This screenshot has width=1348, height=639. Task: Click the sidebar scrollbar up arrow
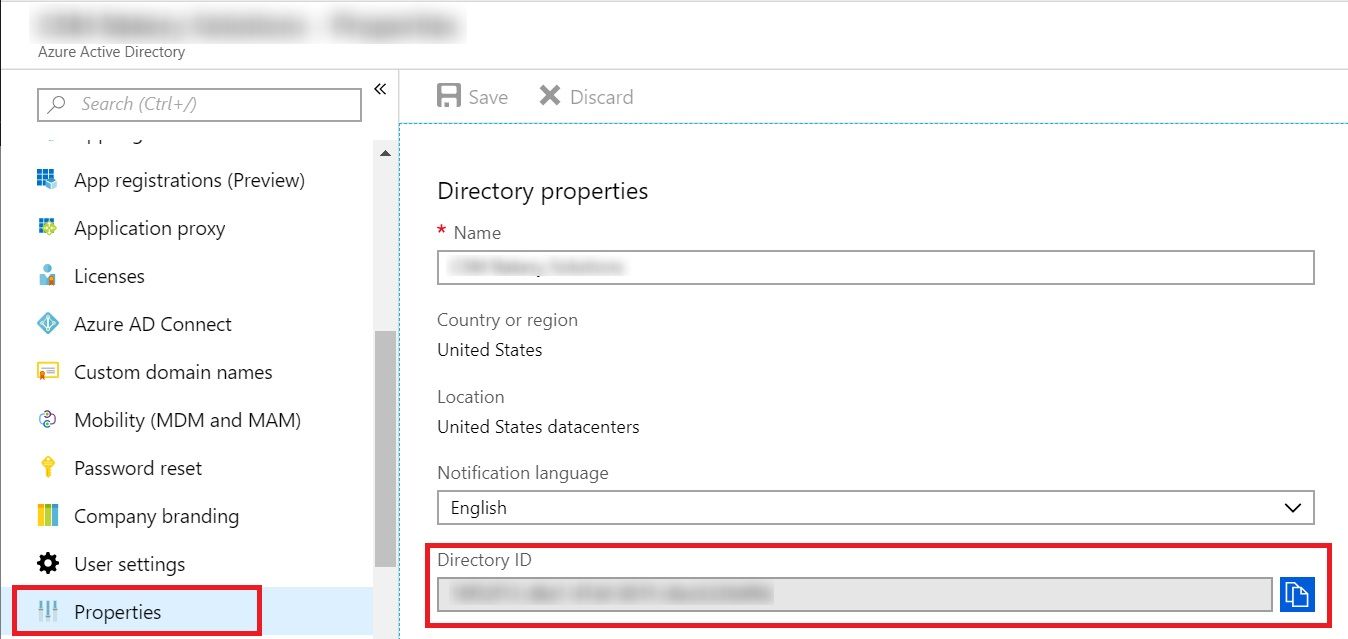(x=385, y=153)
